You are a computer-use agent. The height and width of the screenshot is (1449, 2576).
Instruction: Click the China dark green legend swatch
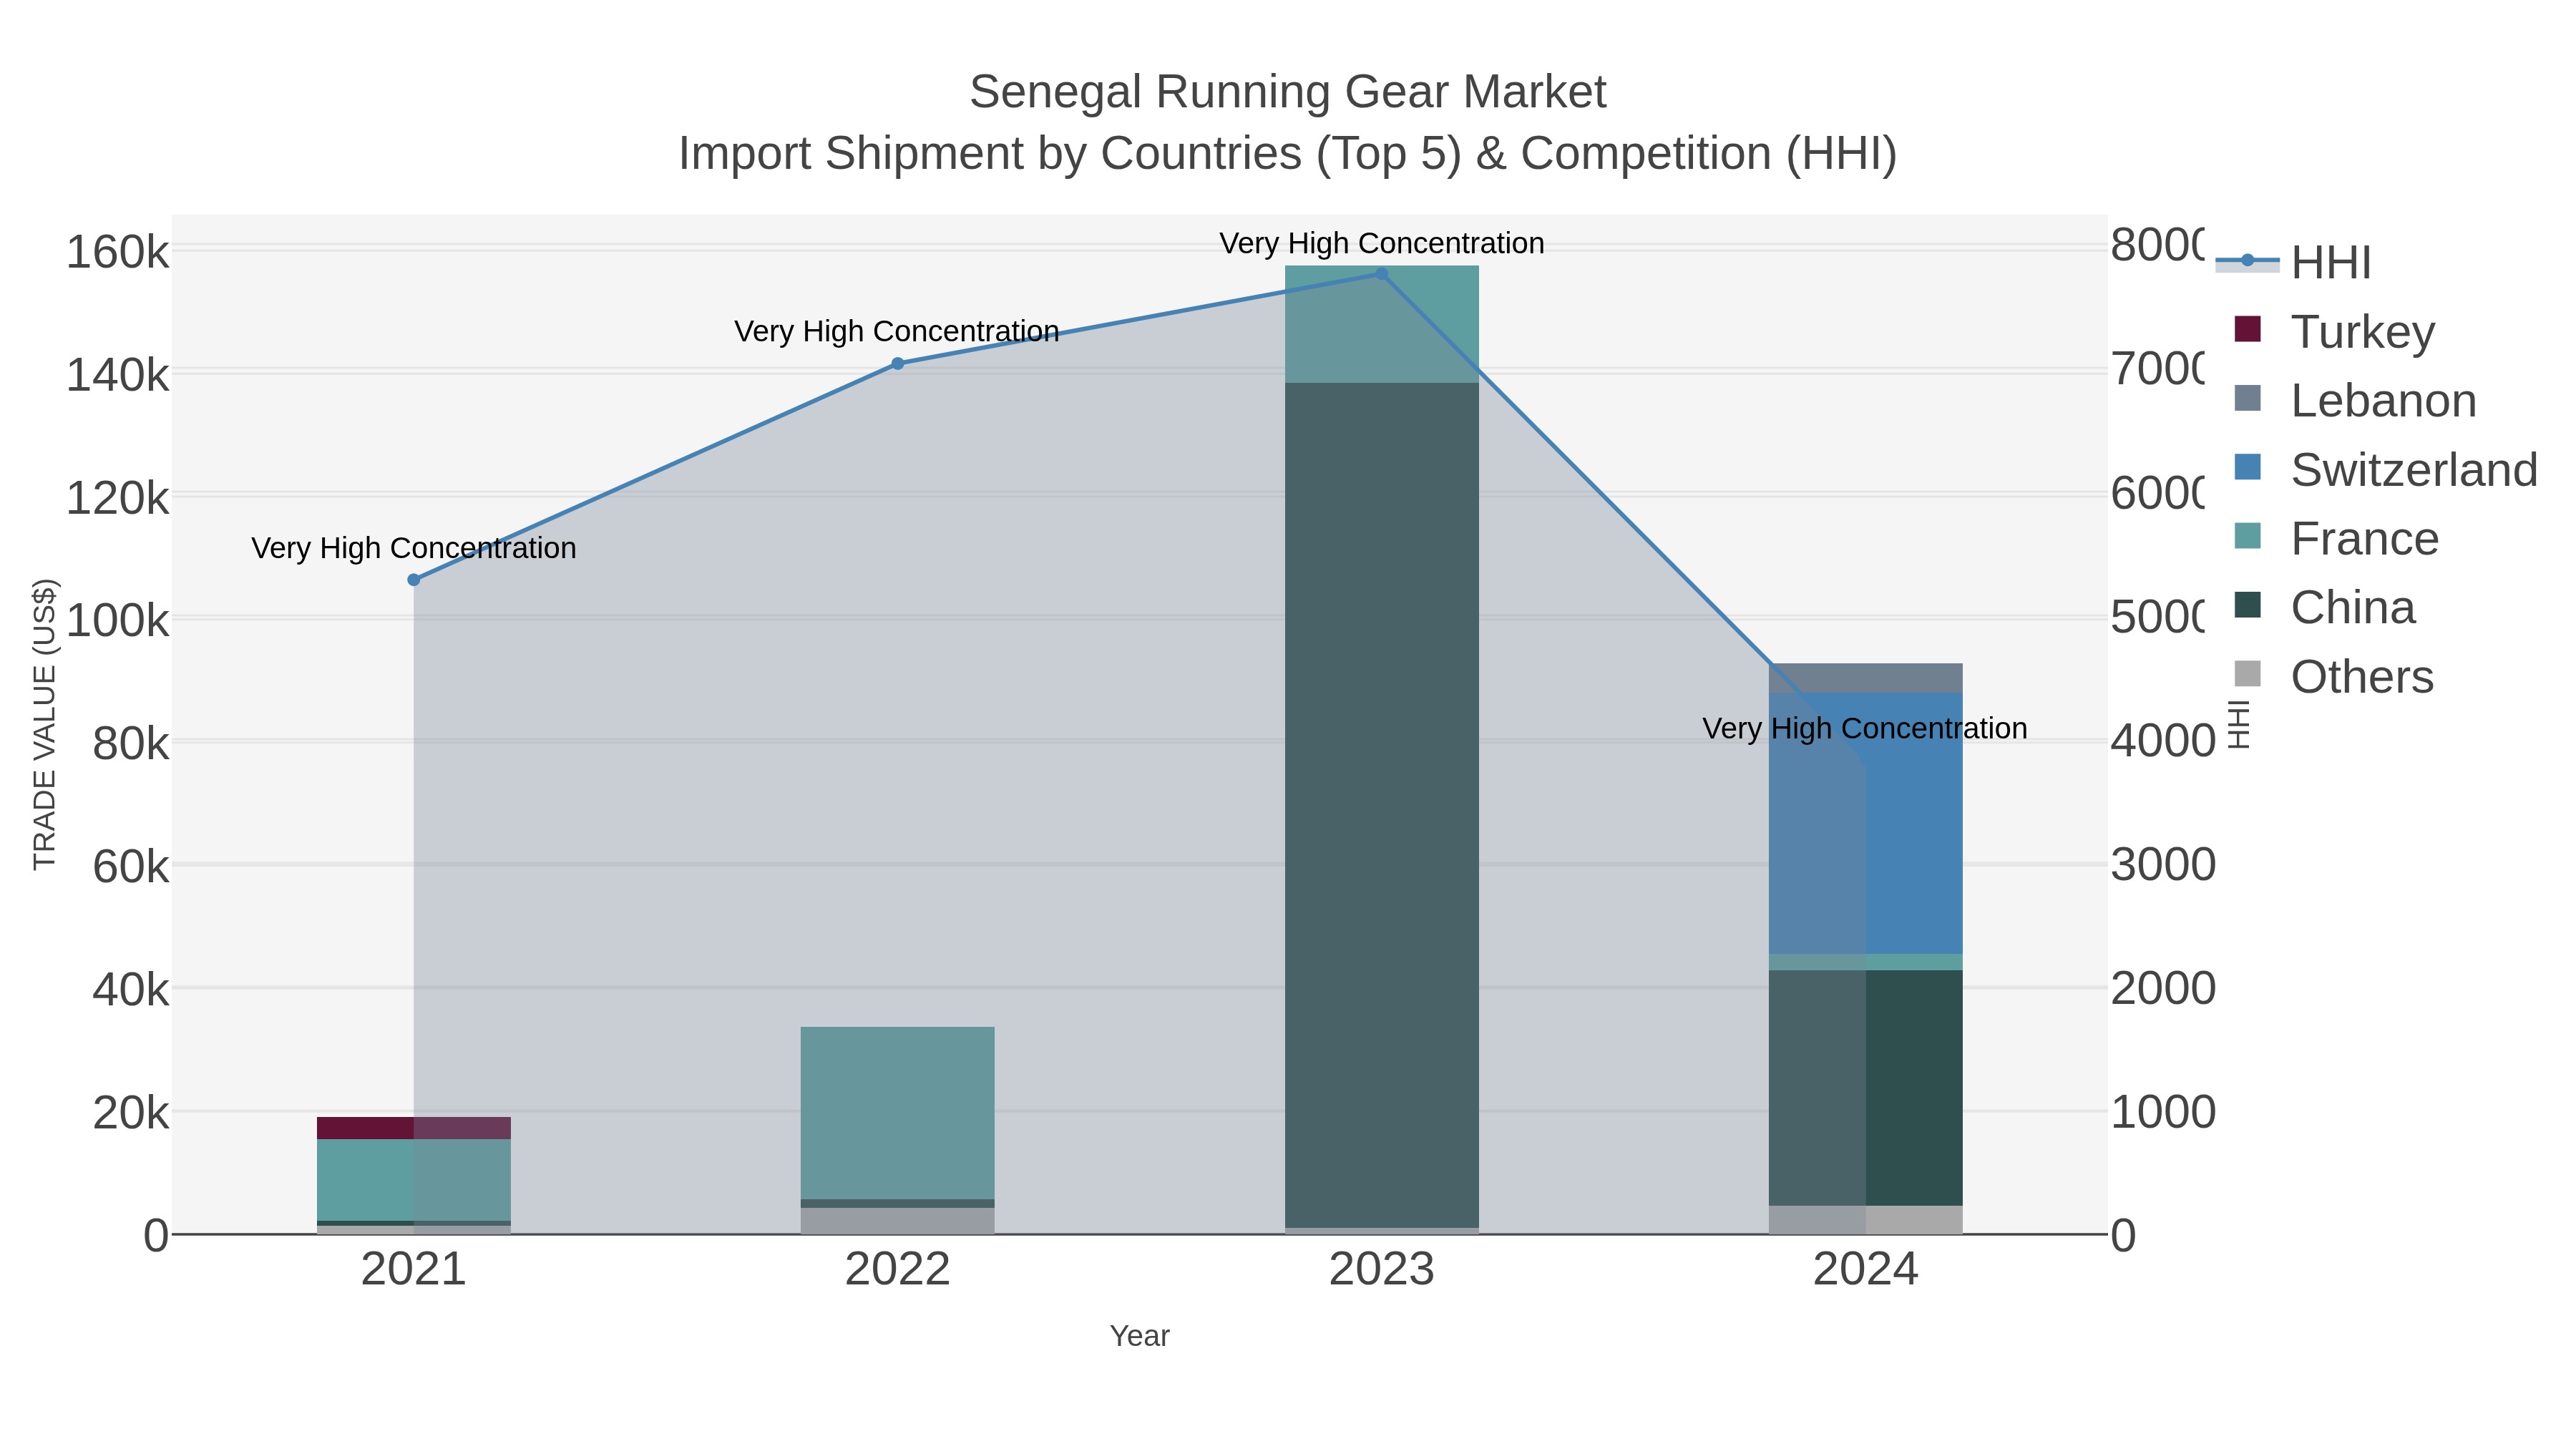tap(2247, 605)
